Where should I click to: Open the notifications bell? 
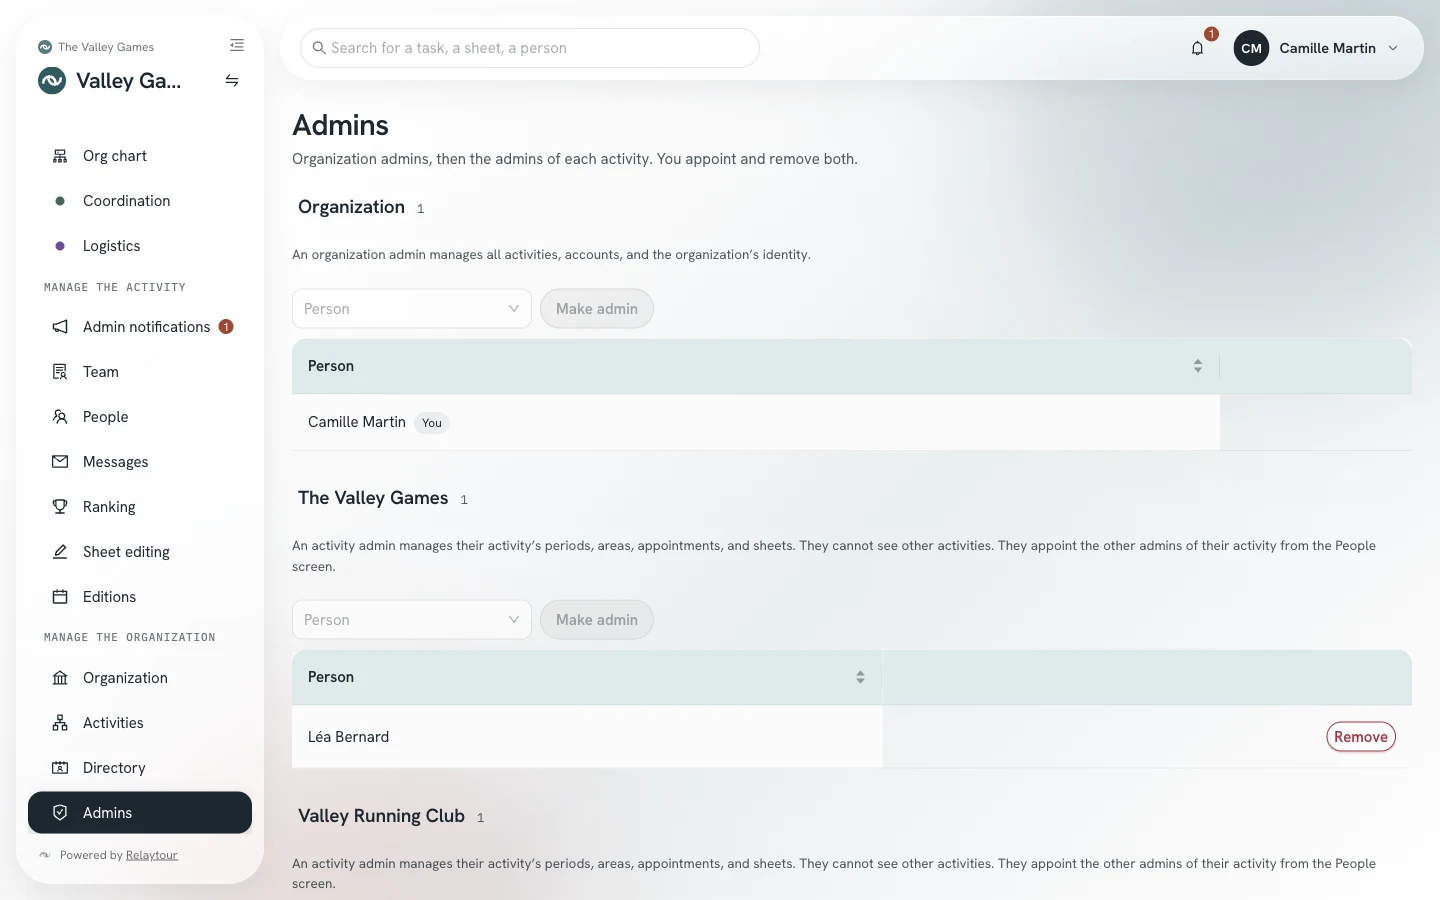[x=1197, y=48]
